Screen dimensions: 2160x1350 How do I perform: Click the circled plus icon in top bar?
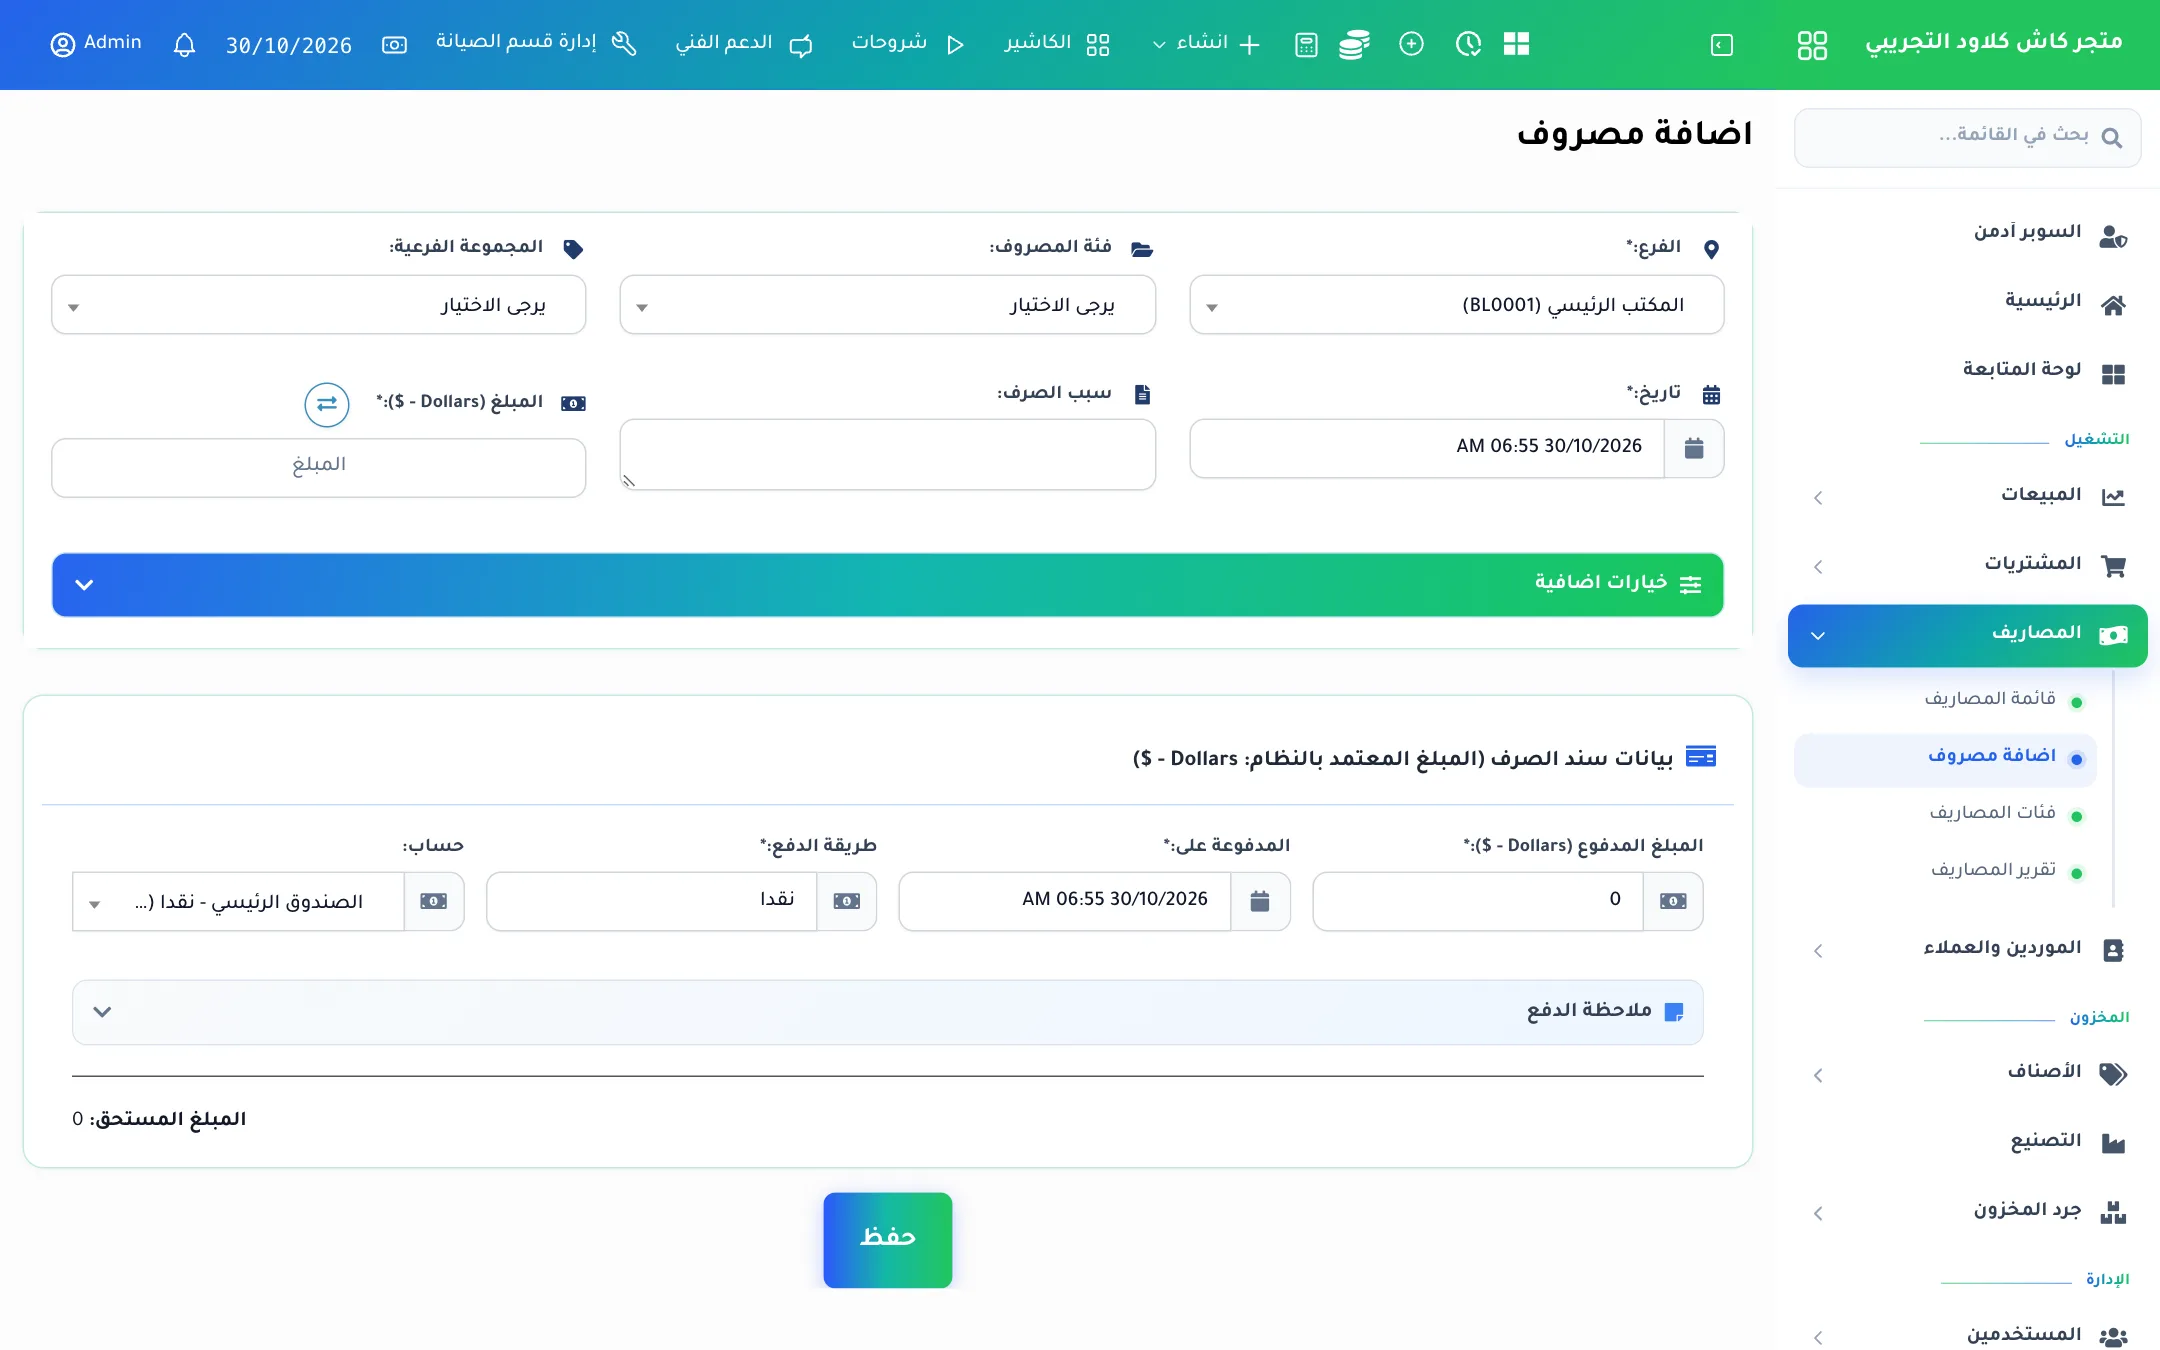[1411, 44]
